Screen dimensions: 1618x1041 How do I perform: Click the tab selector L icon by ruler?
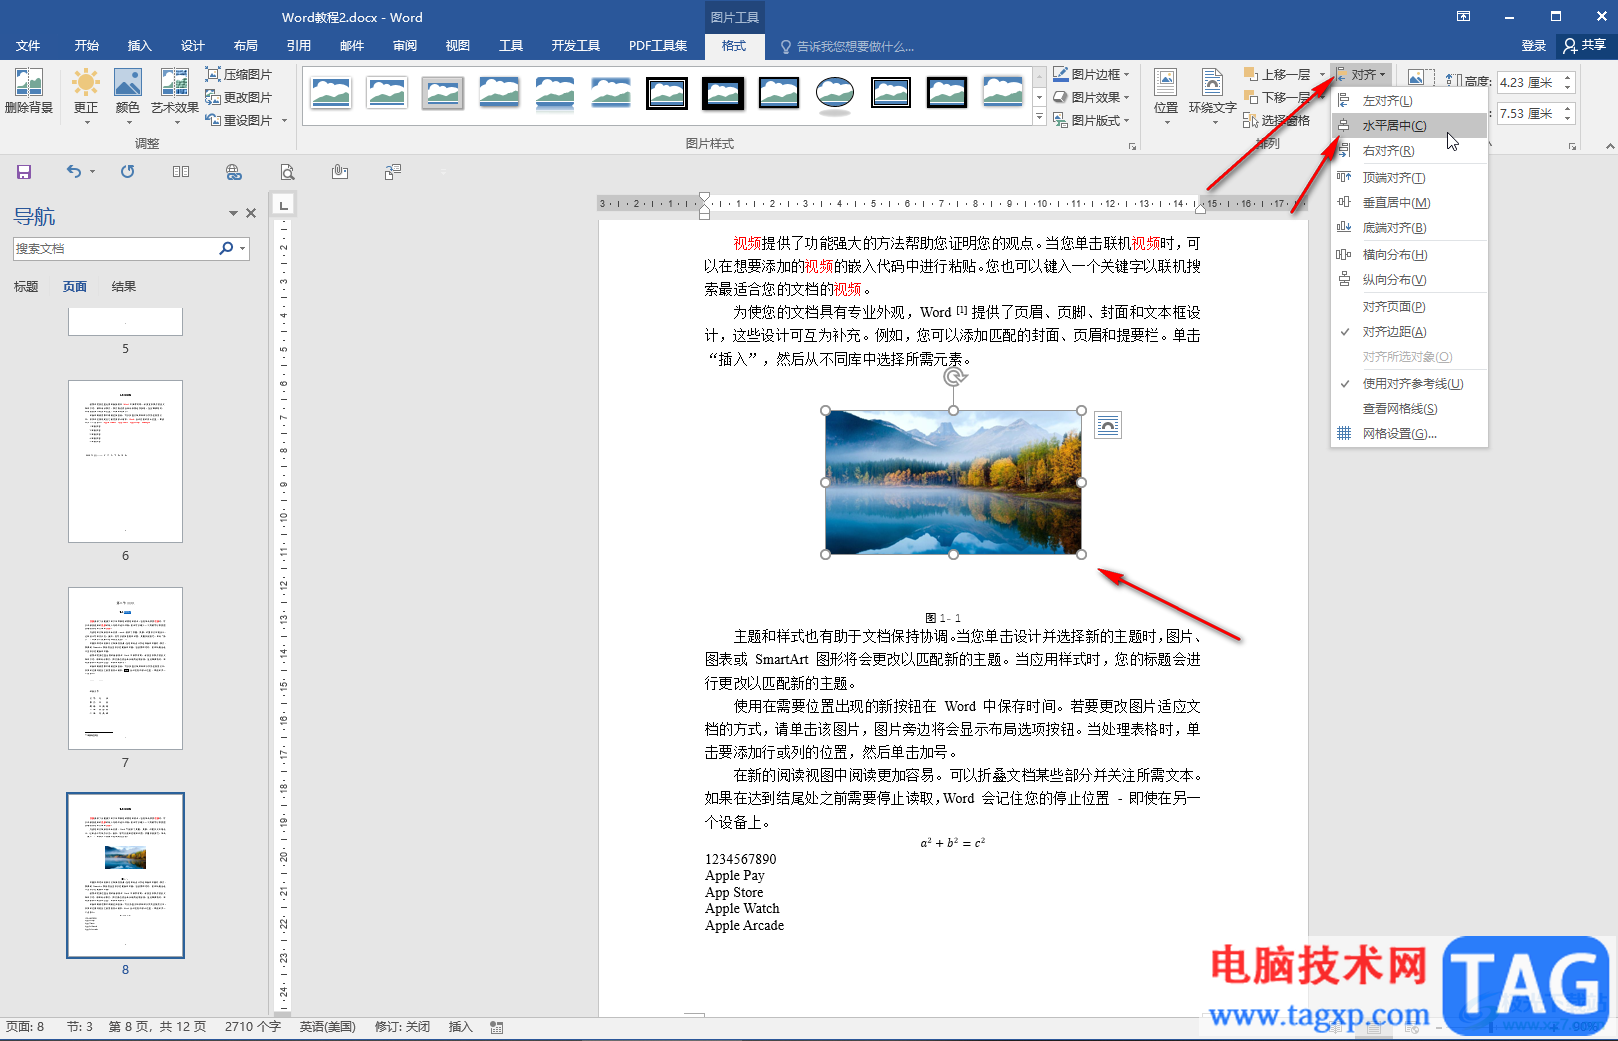click(x=284, y=205)
